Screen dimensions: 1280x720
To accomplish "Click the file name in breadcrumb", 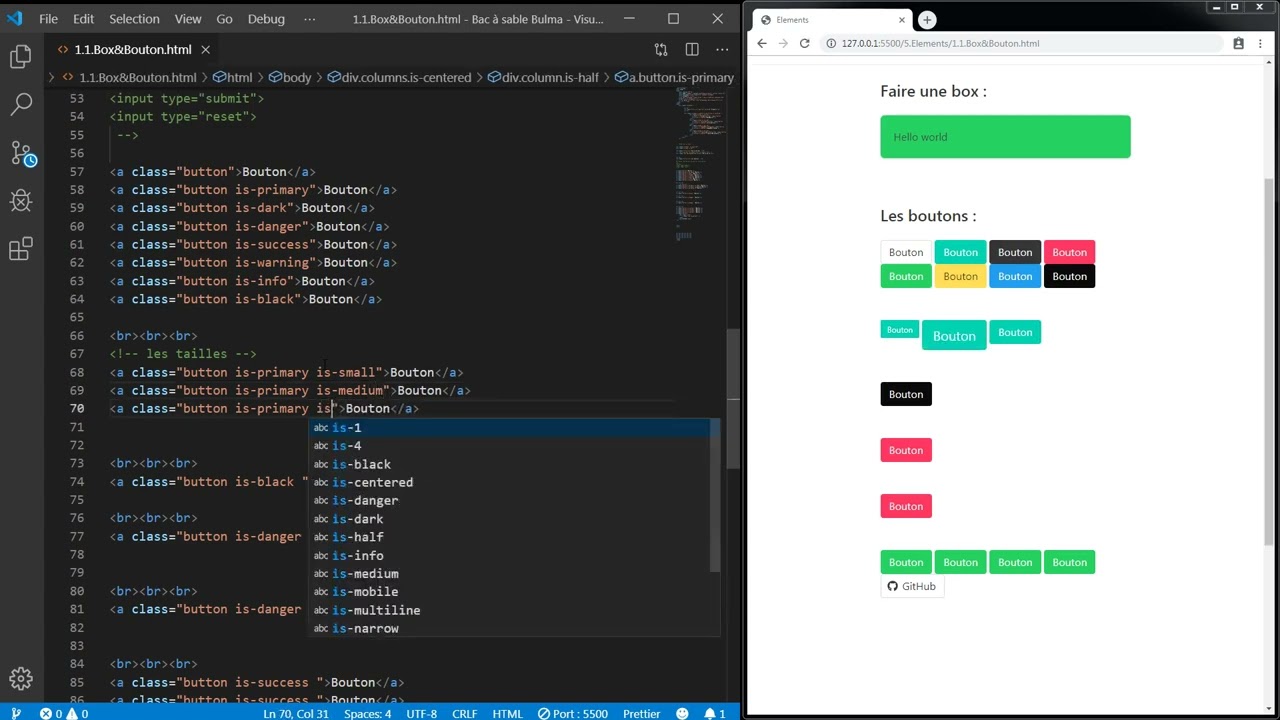I will [137, 77].
